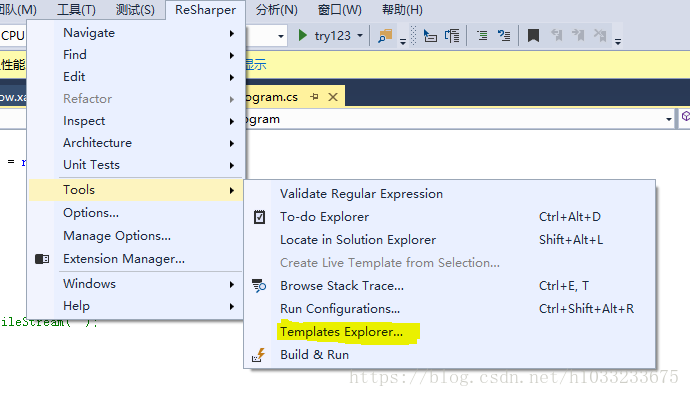Open Templates Explorer...

point(450,332)
